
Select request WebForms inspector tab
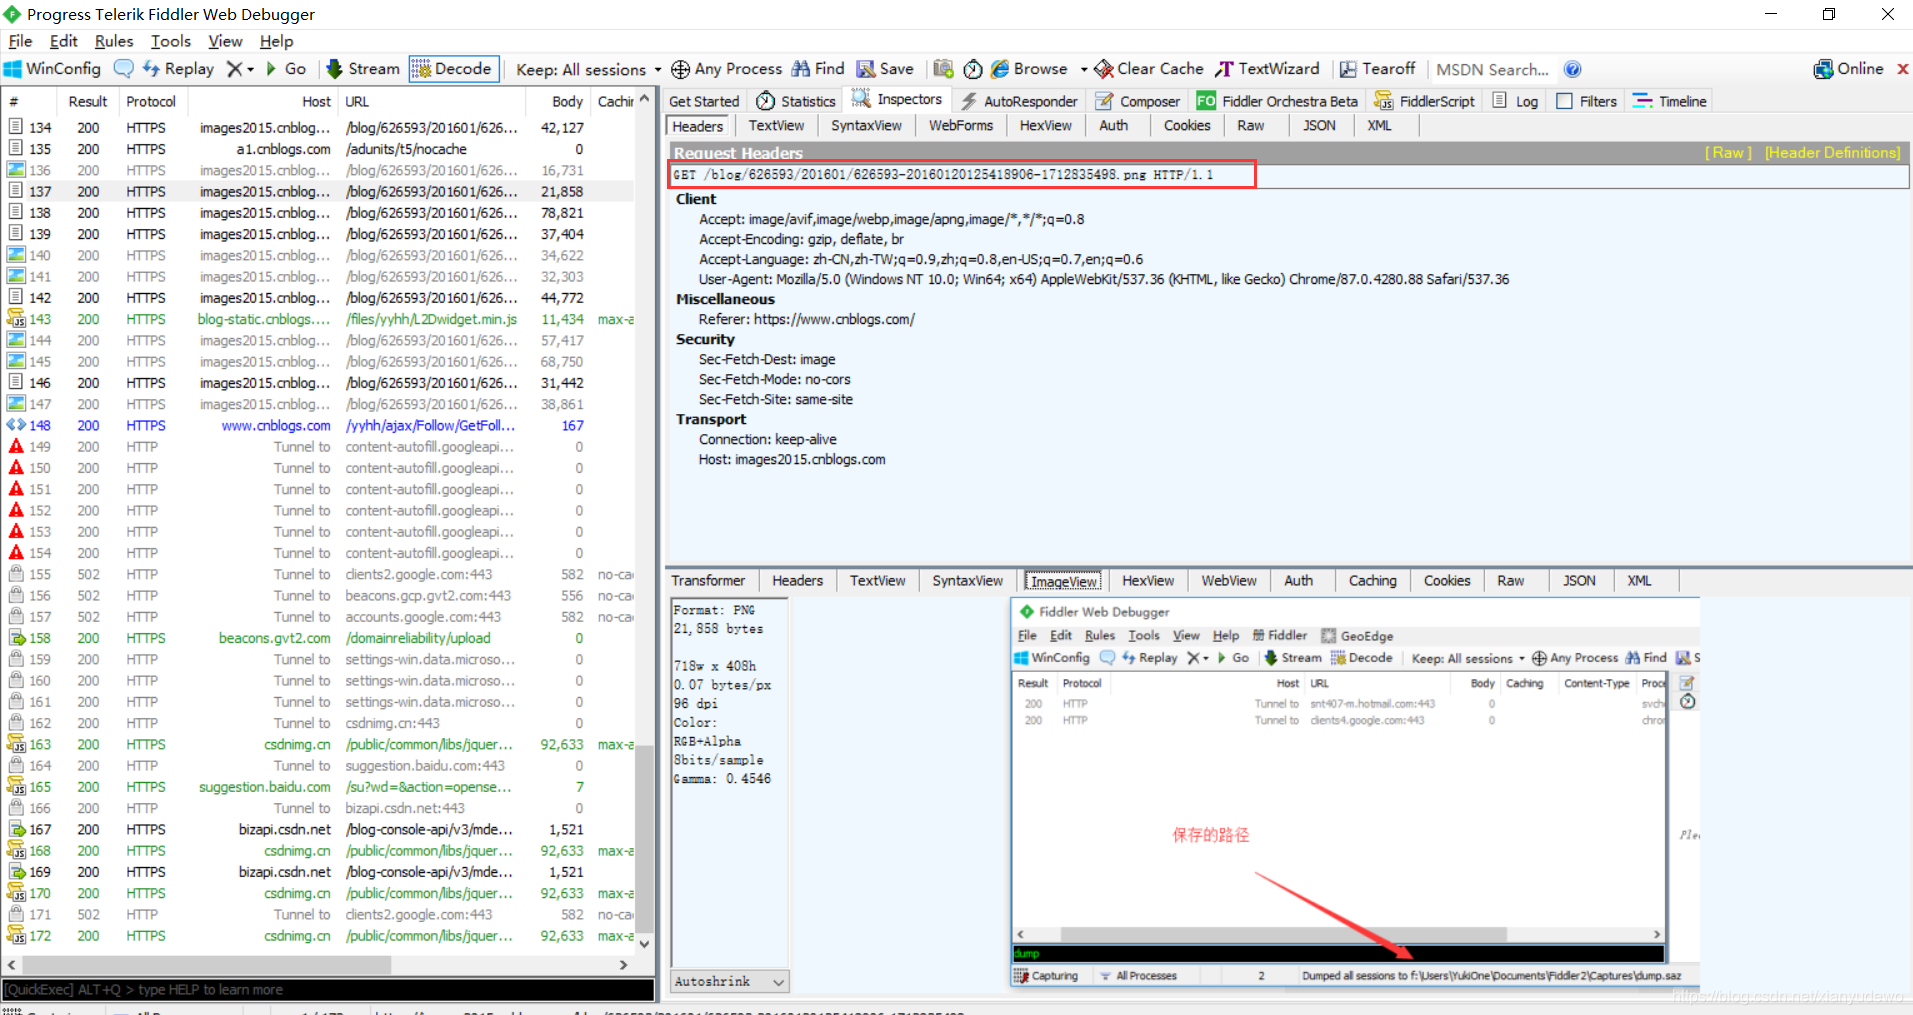click(x=960, y=126)
